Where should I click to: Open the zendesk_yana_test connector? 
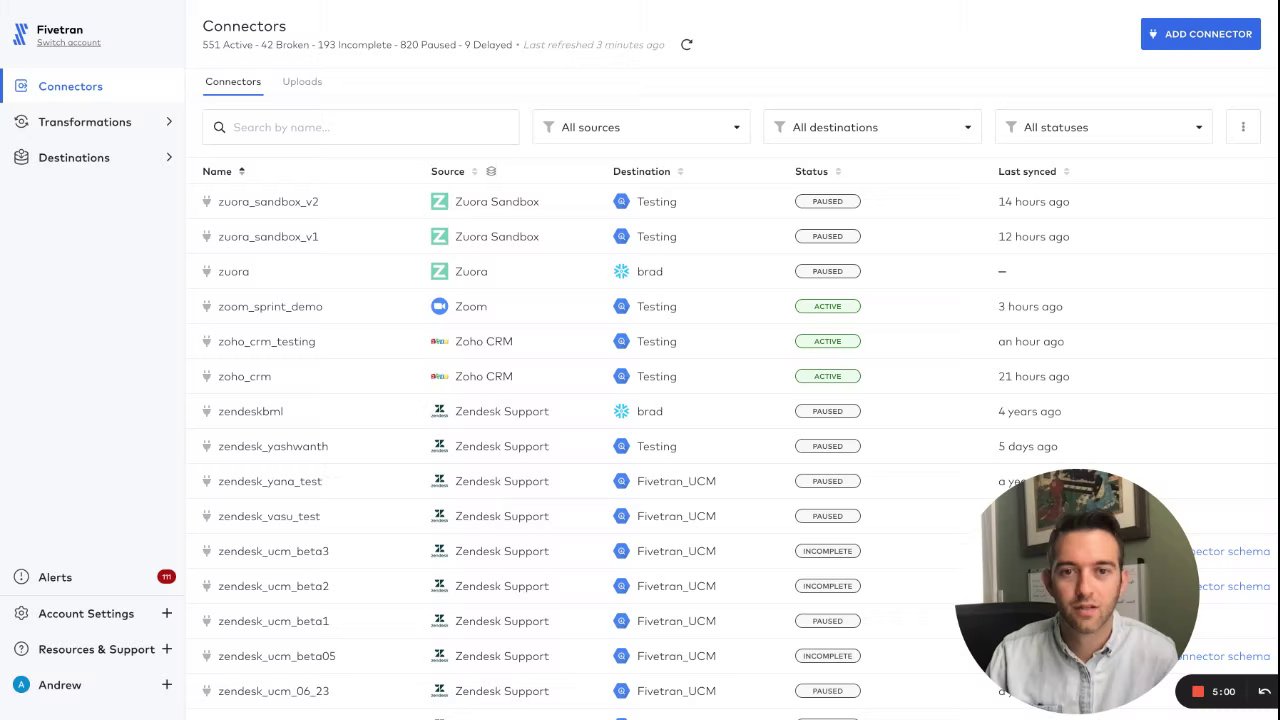[x=270, y=481]
